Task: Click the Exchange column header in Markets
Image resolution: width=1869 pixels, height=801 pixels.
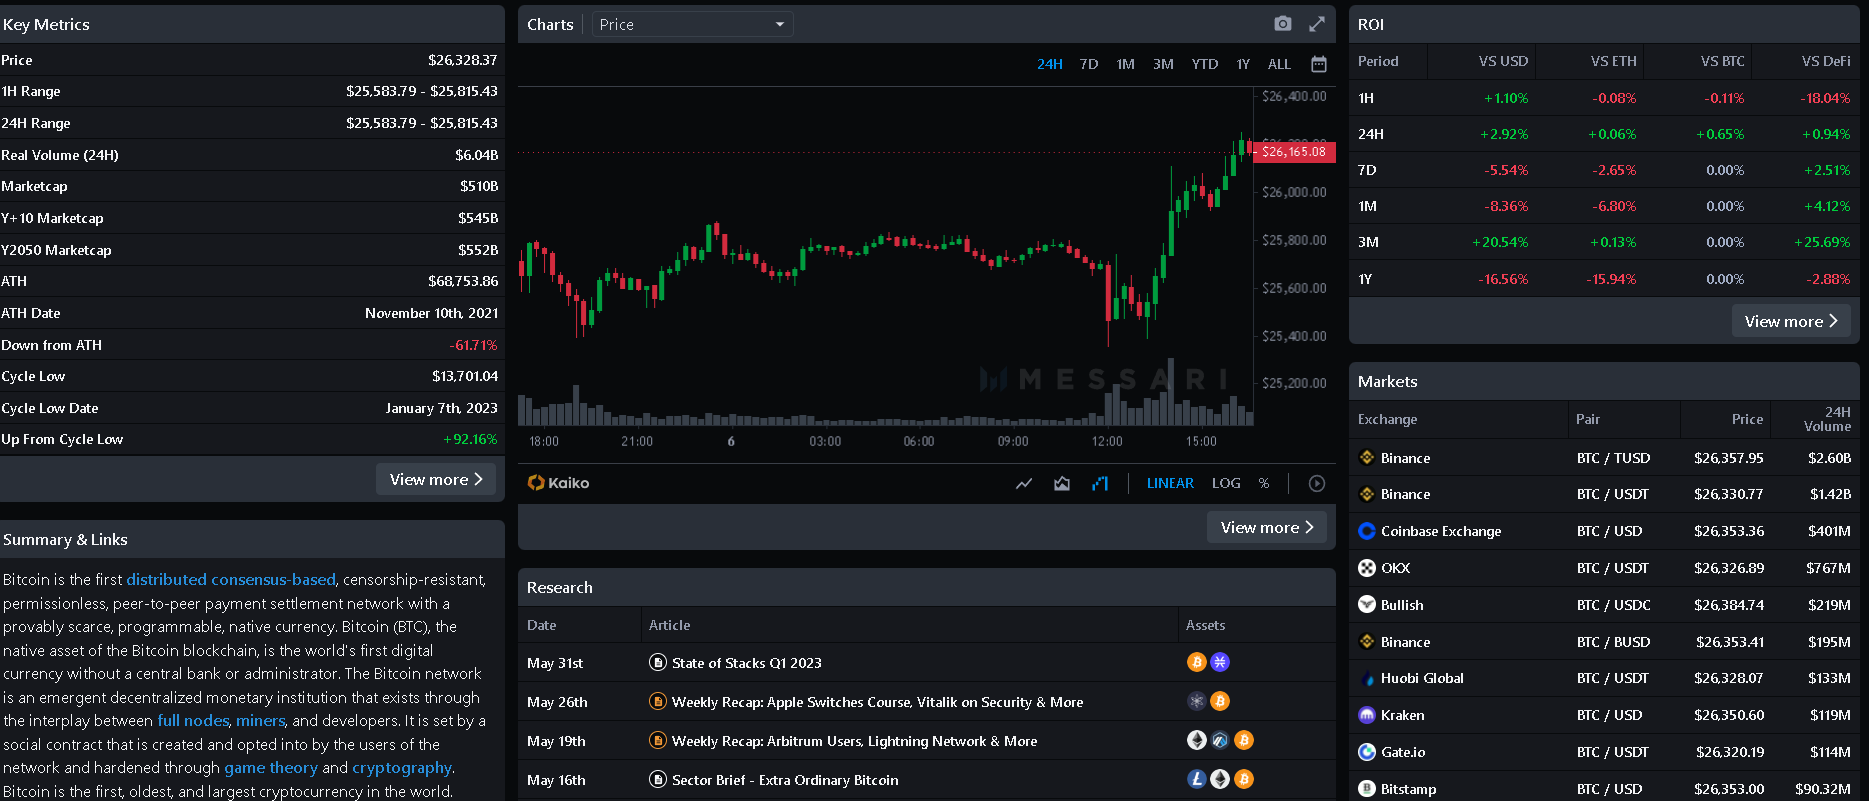Action: [1387, 419]
